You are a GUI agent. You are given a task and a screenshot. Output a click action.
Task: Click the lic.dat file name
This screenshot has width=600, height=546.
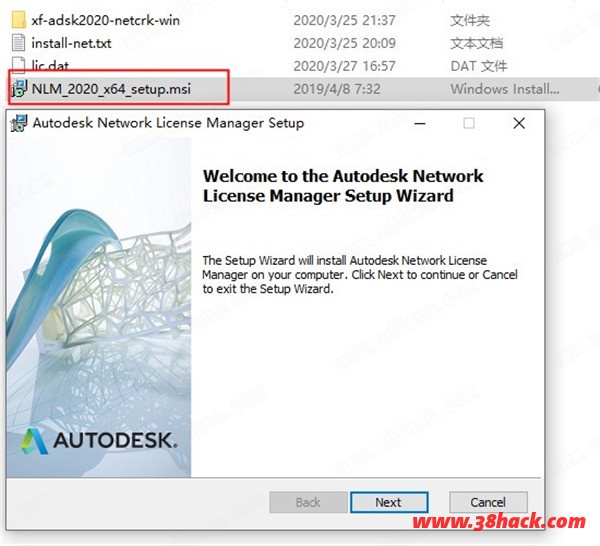pyautogui.click(x=50, y=65)
